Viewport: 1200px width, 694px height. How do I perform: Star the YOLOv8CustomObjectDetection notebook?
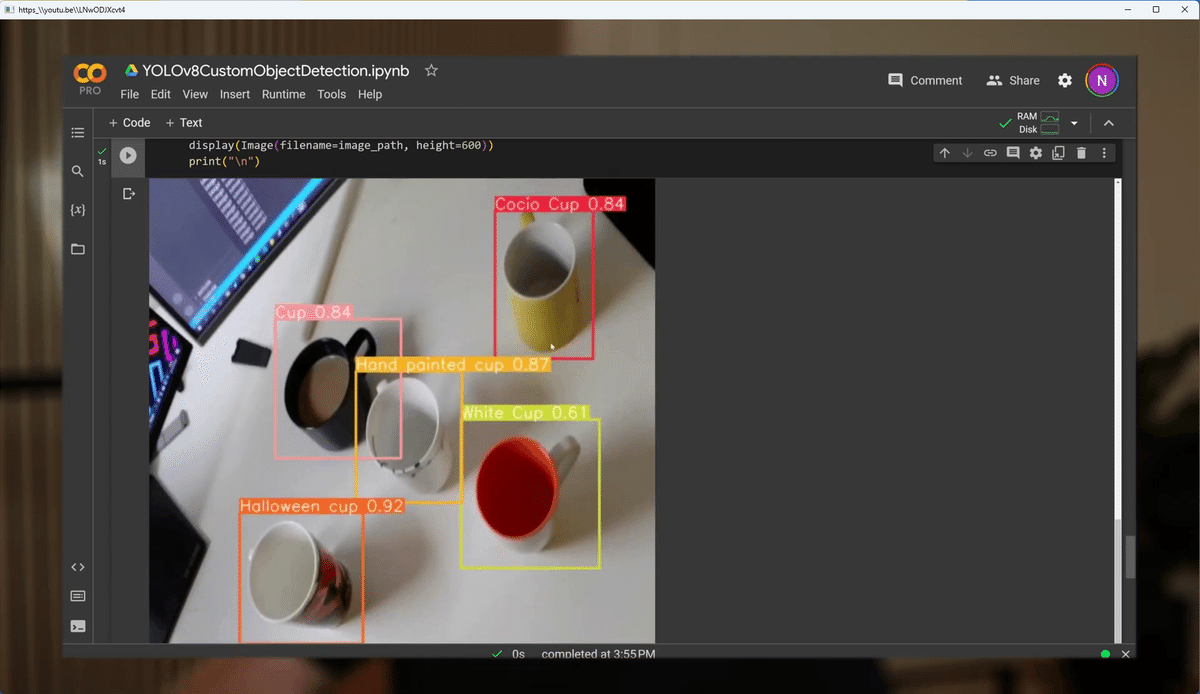[431, 70]
